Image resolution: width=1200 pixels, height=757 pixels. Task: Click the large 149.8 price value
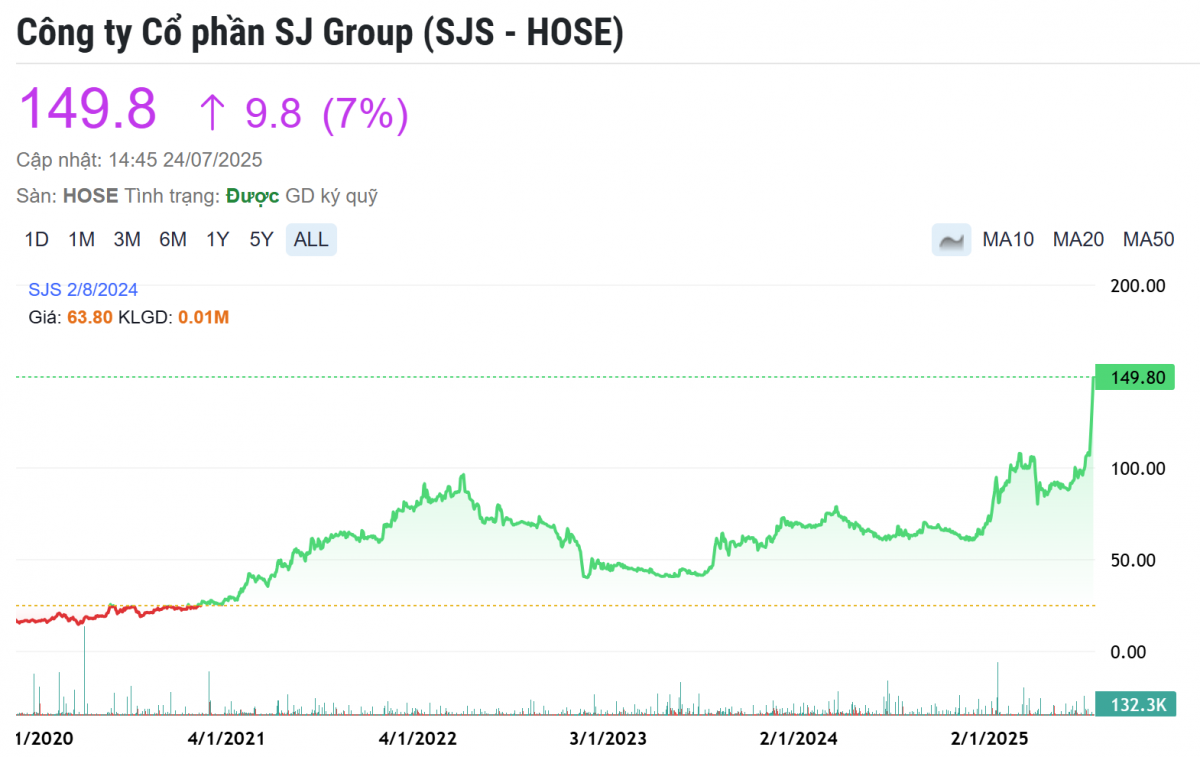88,109
